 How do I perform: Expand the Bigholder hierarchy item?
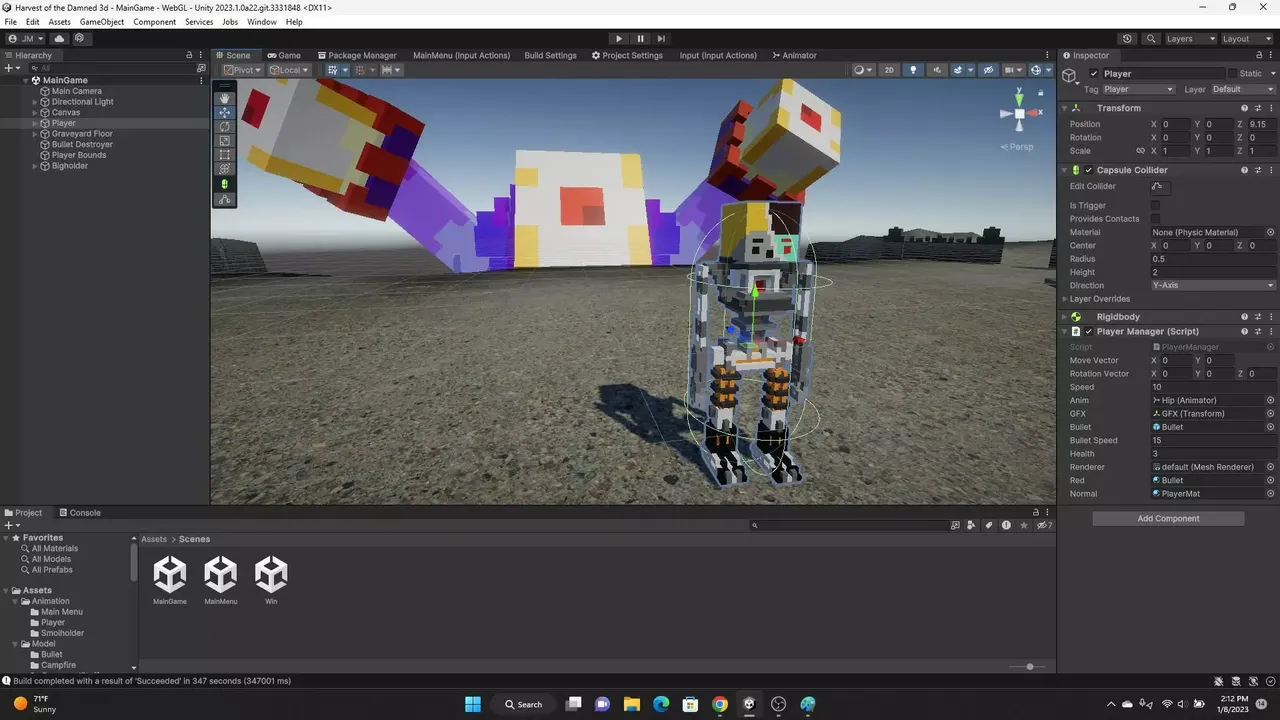point(35,166)
